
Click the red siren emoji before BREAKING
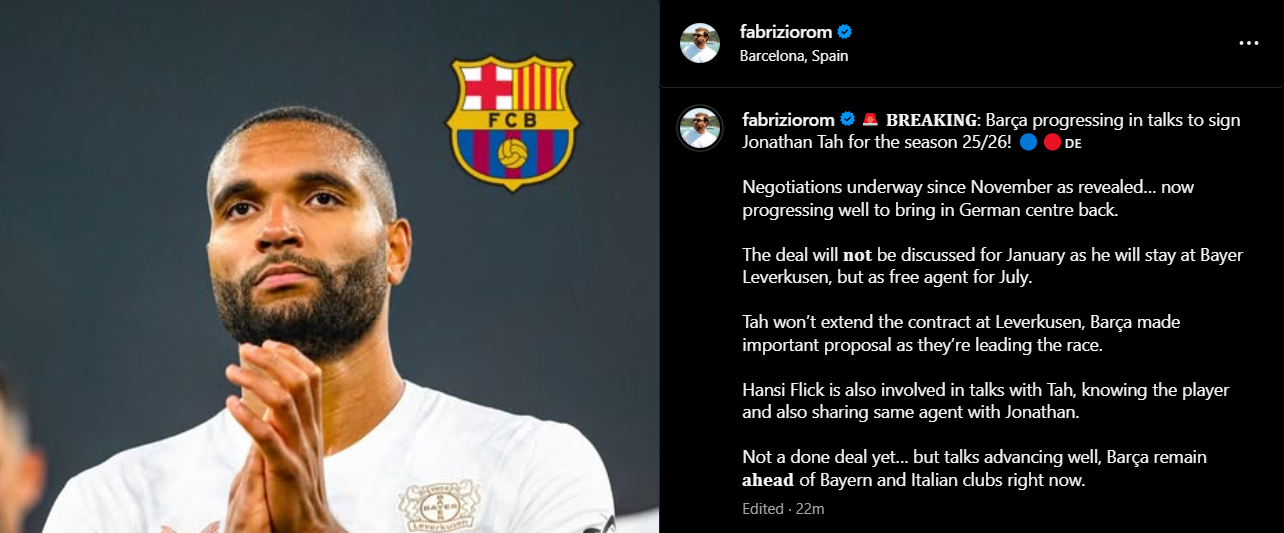pyautogui.click(x=870, y=120)
